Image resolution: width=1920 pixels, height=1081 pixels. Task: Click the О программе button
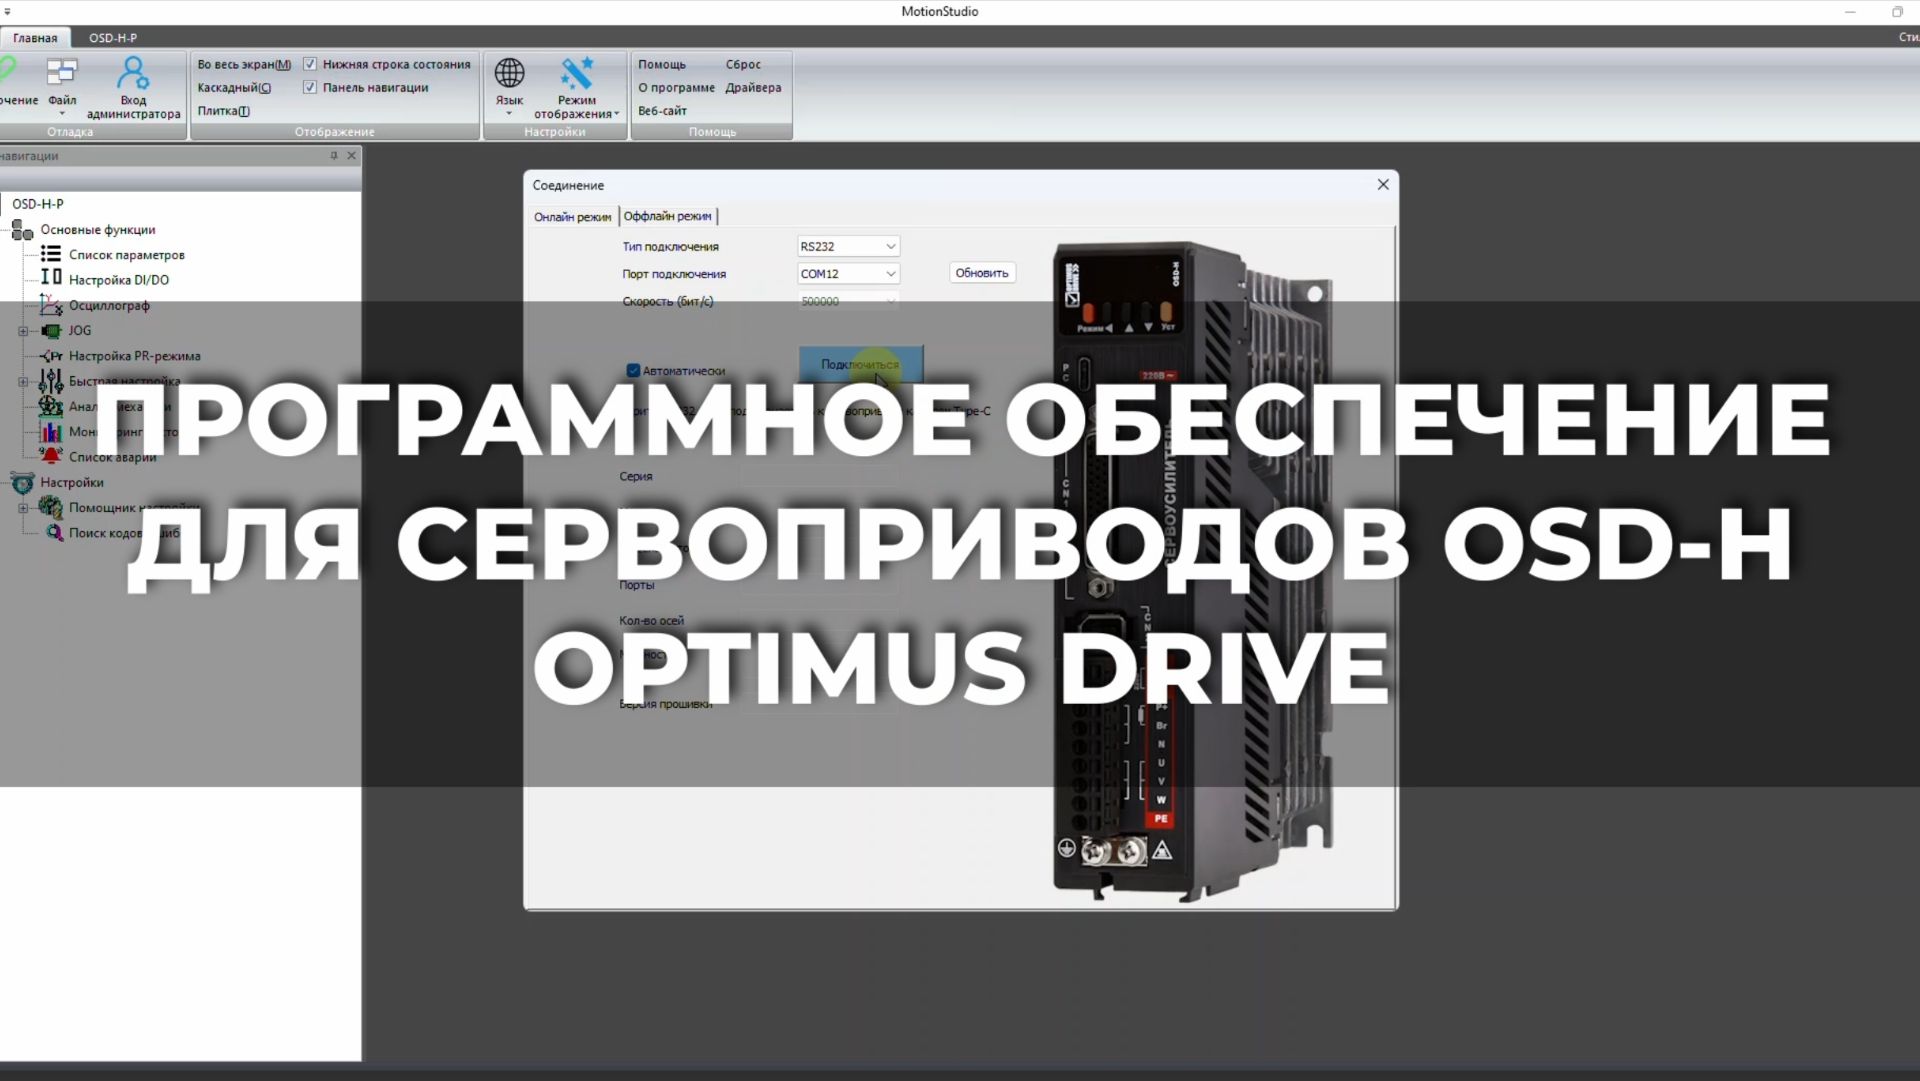676,87
